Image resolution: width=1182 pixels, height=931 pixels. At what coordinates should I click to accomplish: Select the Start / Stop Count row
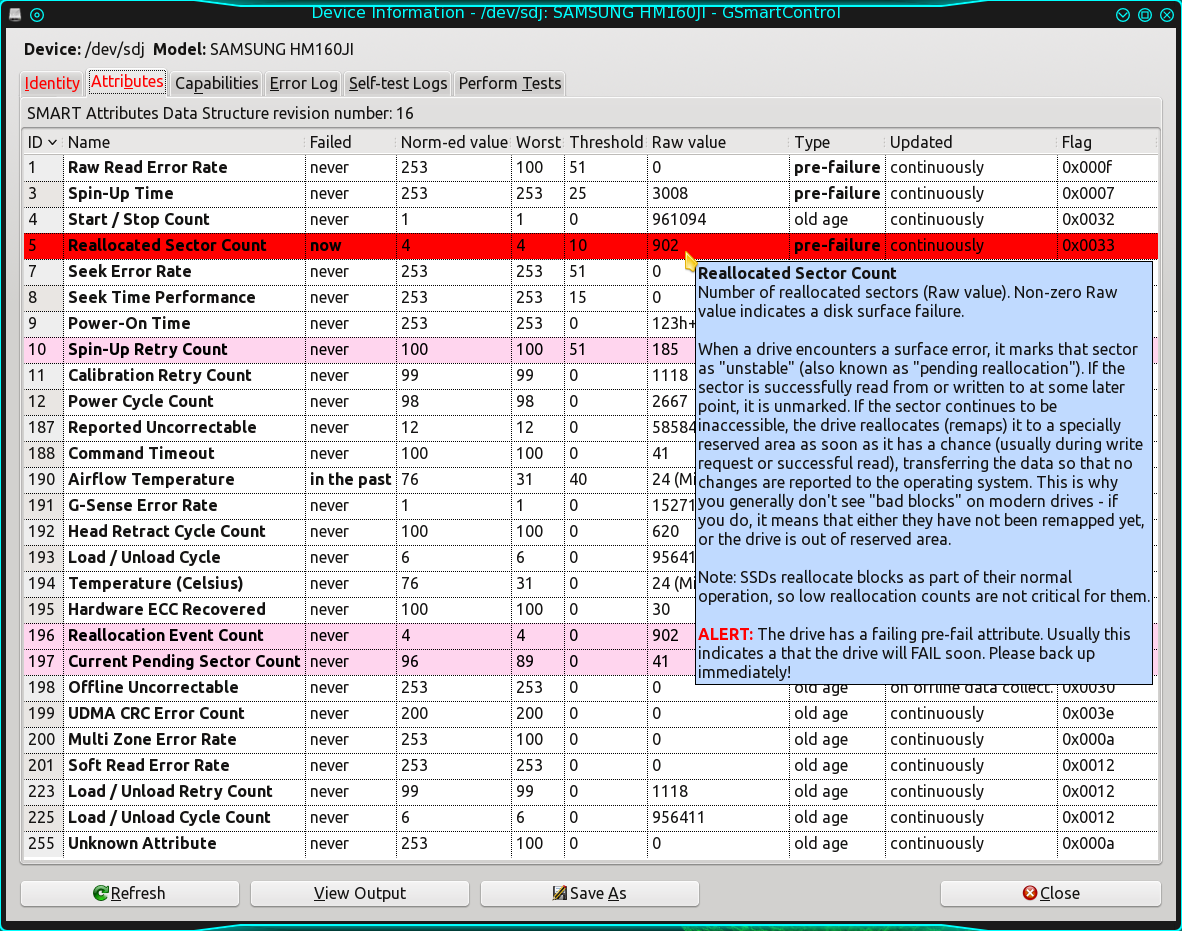click(591, 219)
